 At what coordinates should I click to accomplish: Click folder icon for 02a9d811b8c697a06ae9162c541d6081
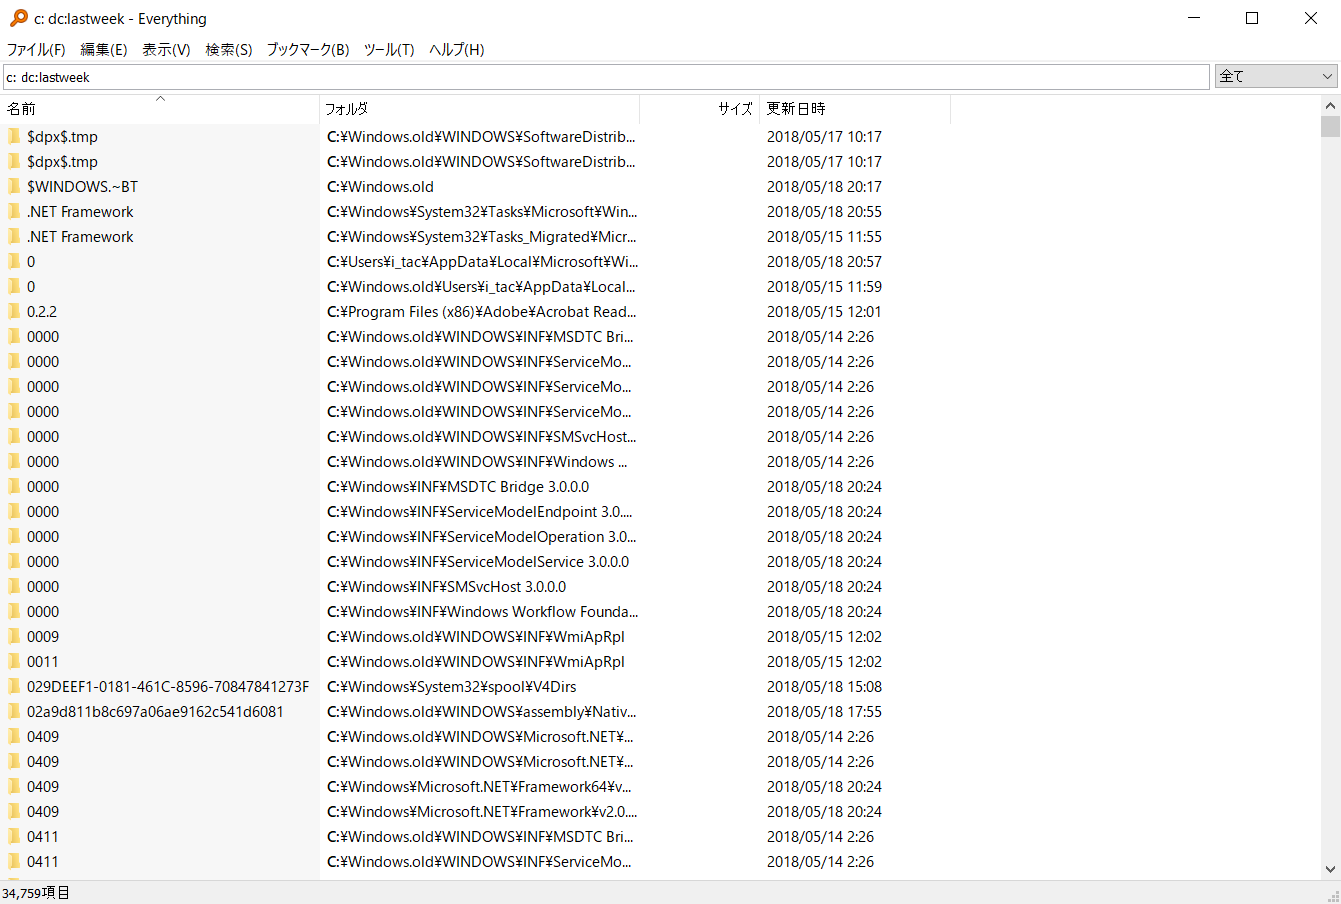click(x=14, y=711)
